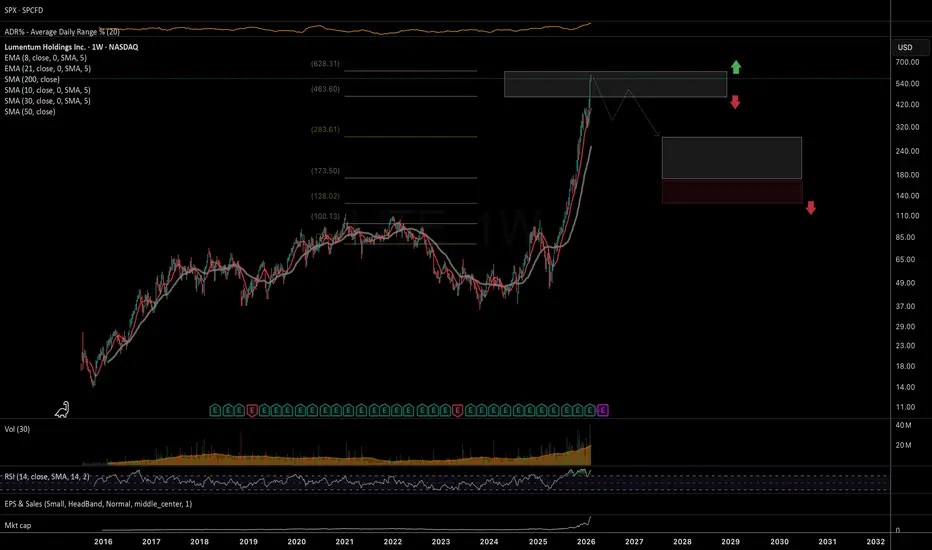Click 2030 on the time axis
Image resolution: width=932 pixels, height=550 pixels.
pos(779,541)
